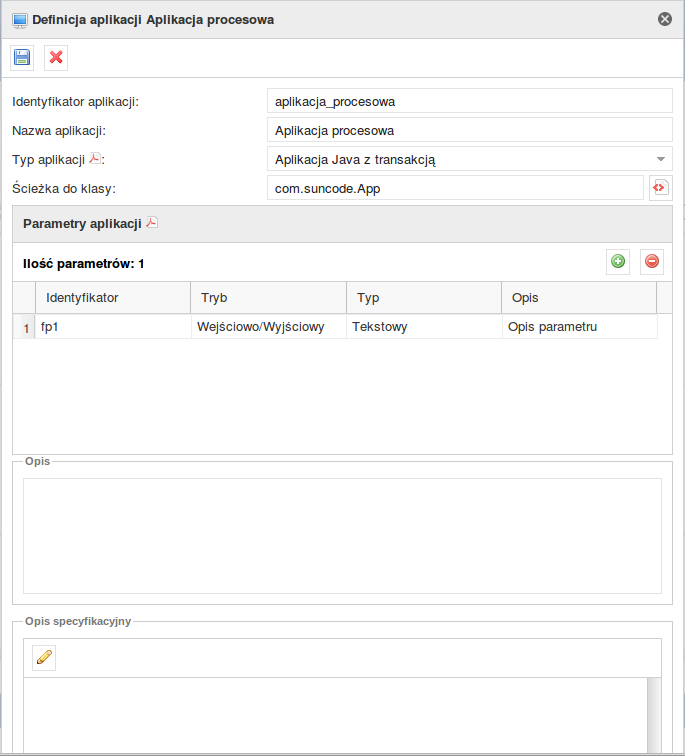
Task: Add a parameter with green plus icon
Action: point(618,261)
